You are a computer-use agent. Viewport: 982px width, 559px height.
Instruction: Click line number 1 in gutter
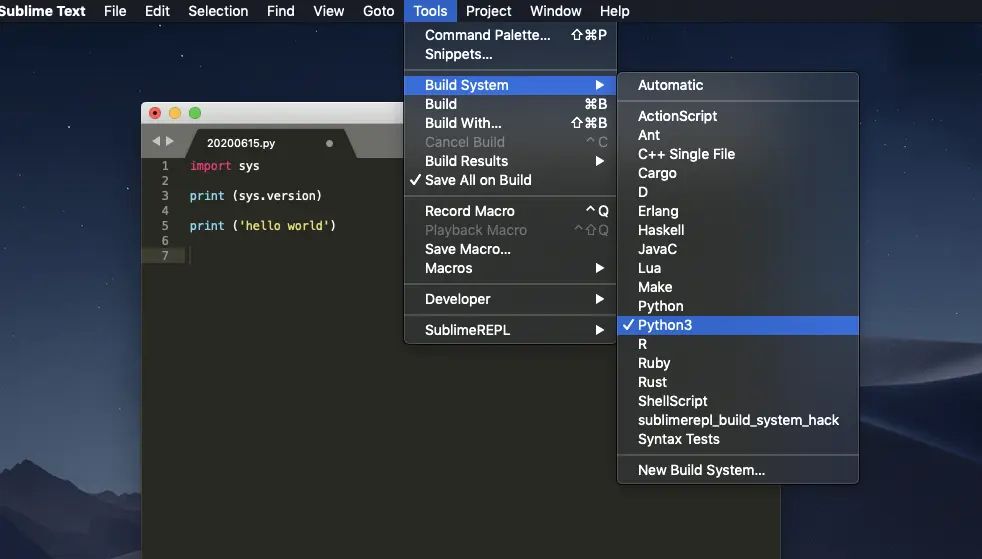165,166
